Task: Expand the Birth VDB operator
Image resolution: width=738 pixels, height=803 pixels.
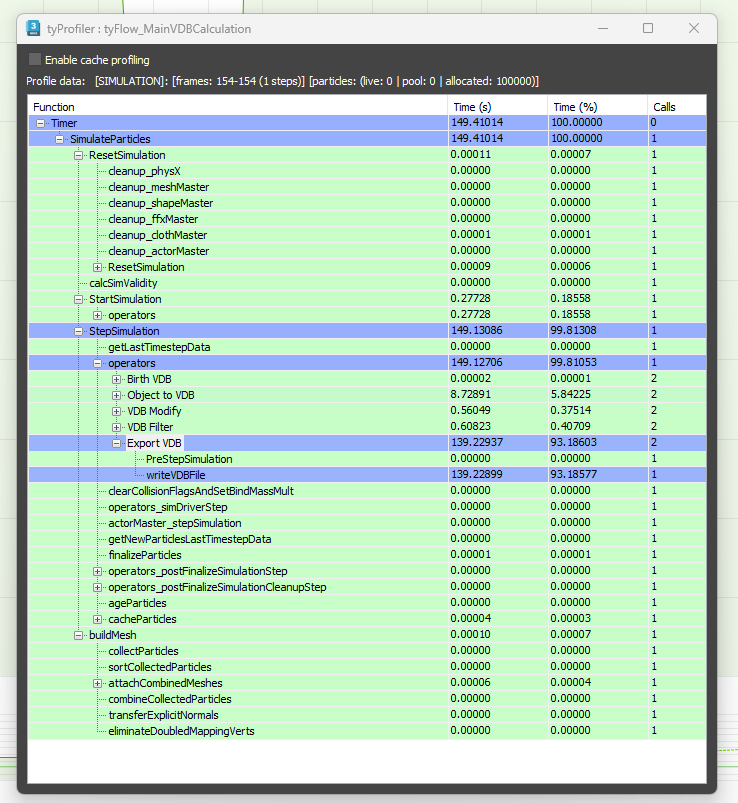Action: tap(117, 379)
